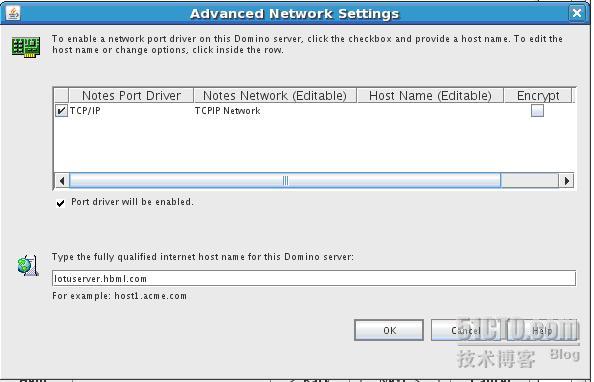Click the fully qualified host name field
The height and width of the screenshot is (382, 594).
[315, 279]
